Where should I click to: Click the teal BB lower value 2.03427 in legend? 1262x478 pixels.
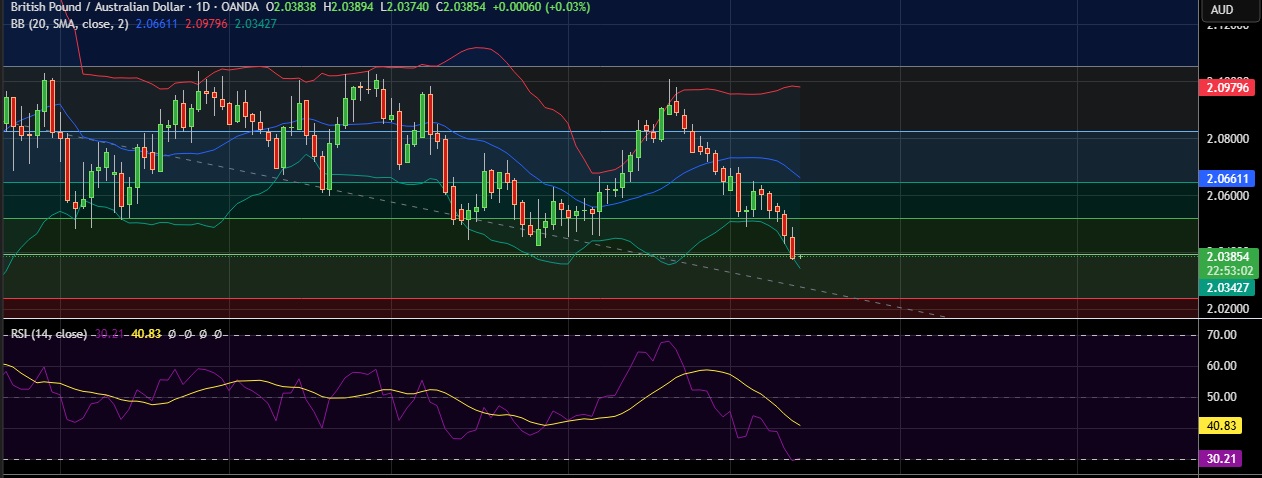click(x=254, y=23)
